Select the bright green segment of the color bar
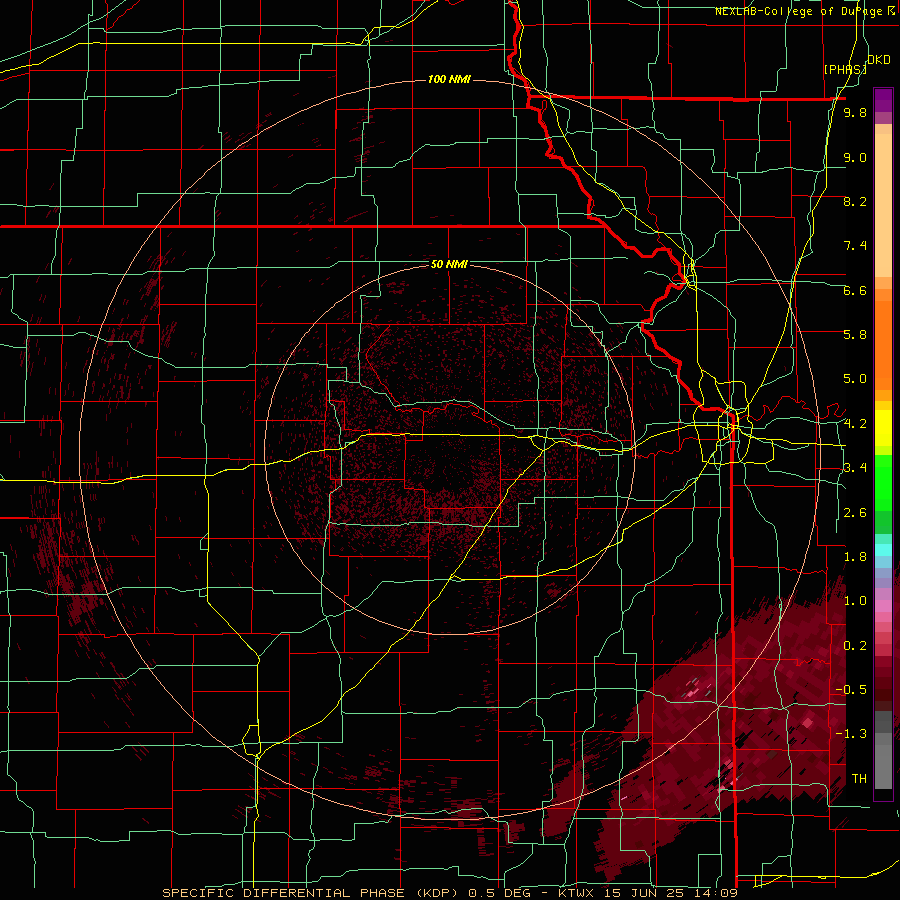Screen dimensions: 900x900 point(883,485)
